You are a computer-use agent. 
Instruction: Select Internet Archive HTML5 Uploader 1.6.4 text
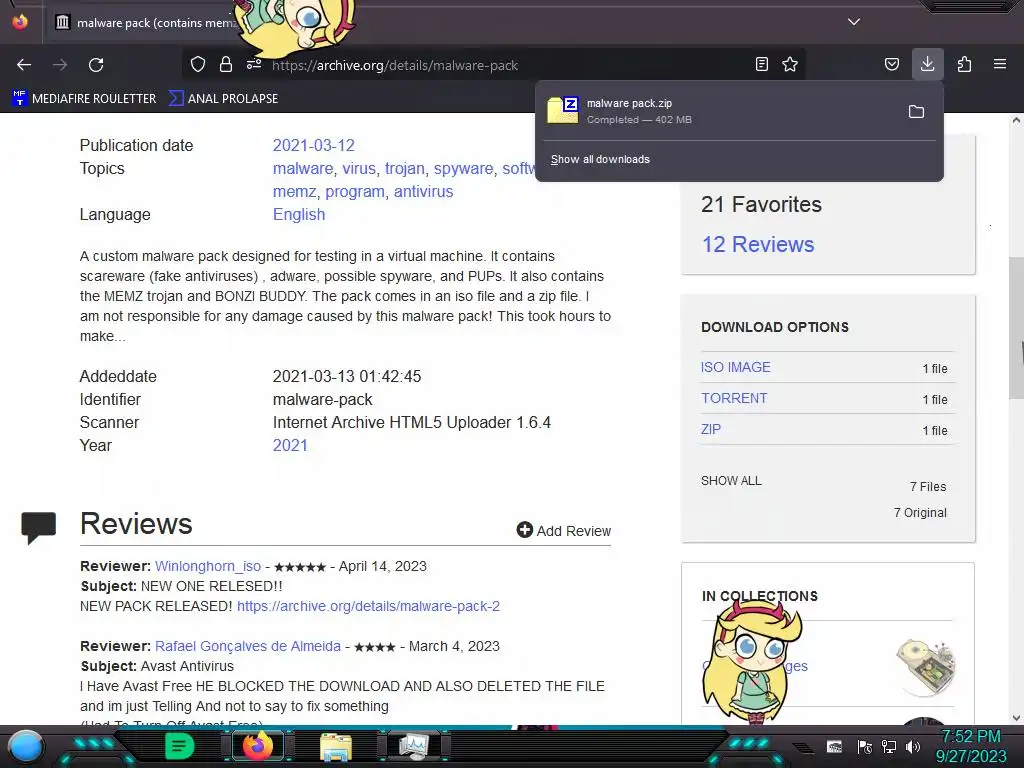click(411, 423)
